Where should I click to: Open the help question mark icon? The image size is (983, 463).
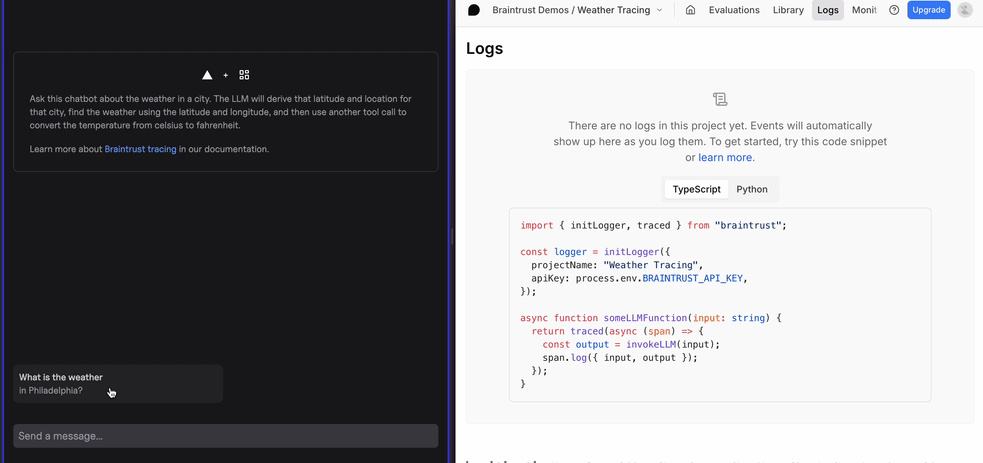tap(894, 10)
